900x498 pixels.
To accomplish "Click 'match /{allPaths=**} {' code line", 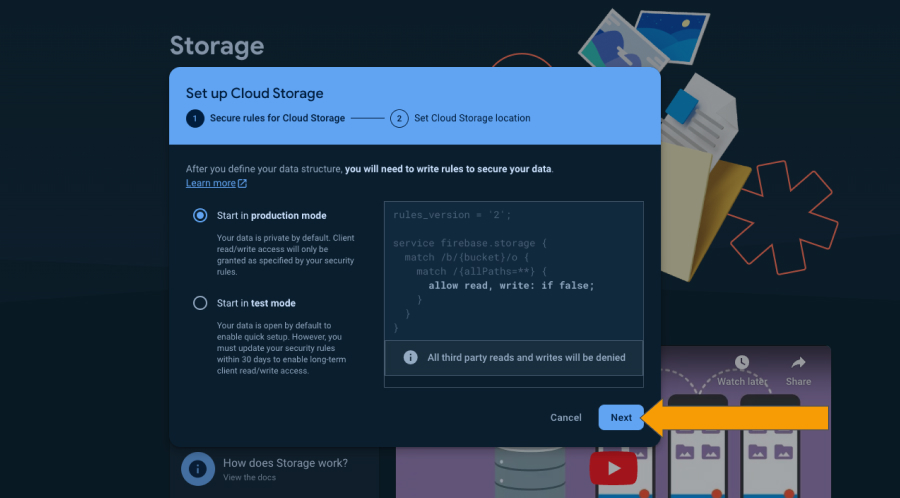I will pos(482,271).
